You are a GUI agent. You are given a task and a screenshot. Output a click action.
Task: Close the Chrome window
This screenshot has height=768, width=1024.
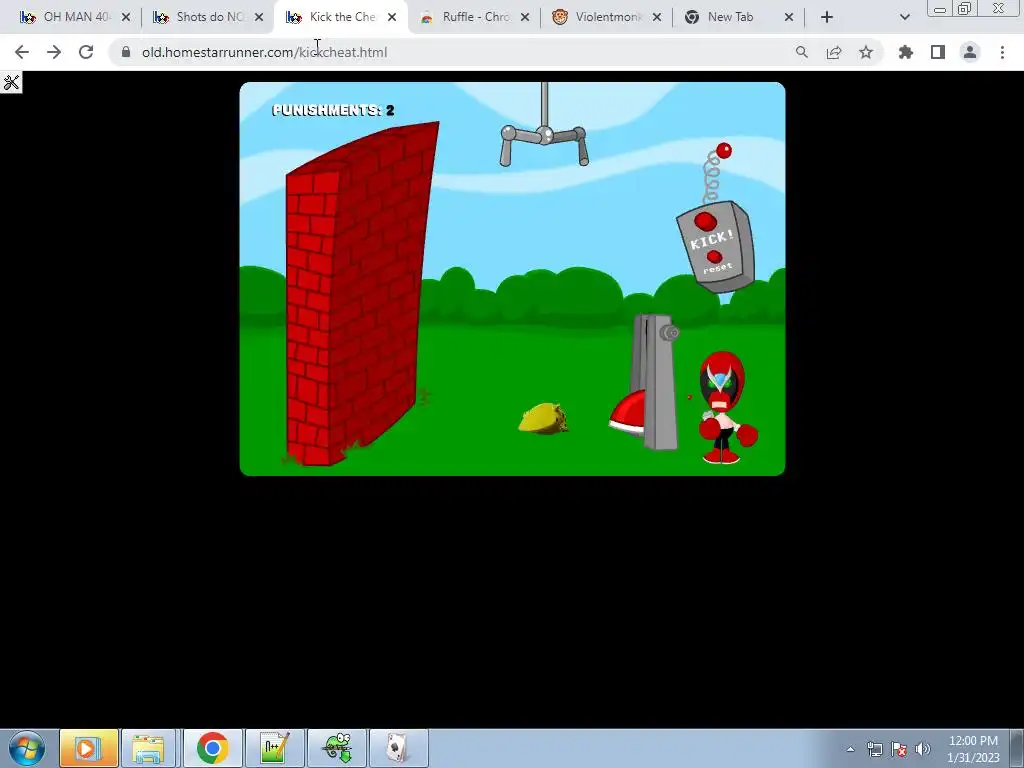click(x=999, y=9)
